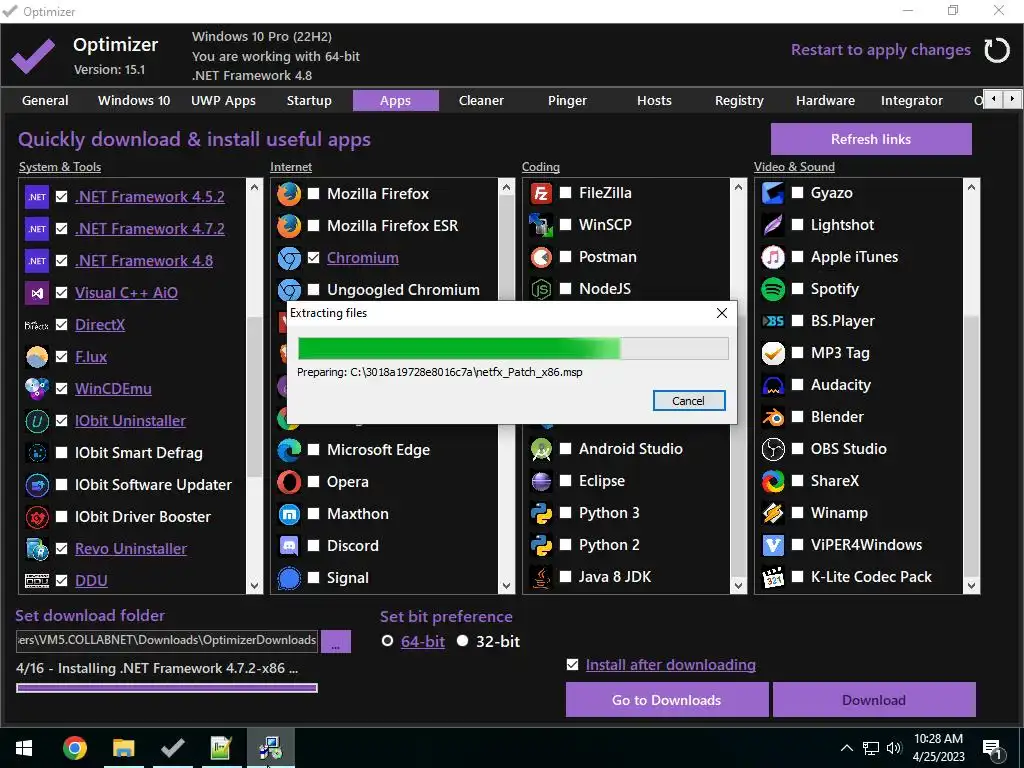Click the Apple iTunes icon
The width and height of the screenshot is (1024, 768).
pyautogui.click(x=773, y=257)
